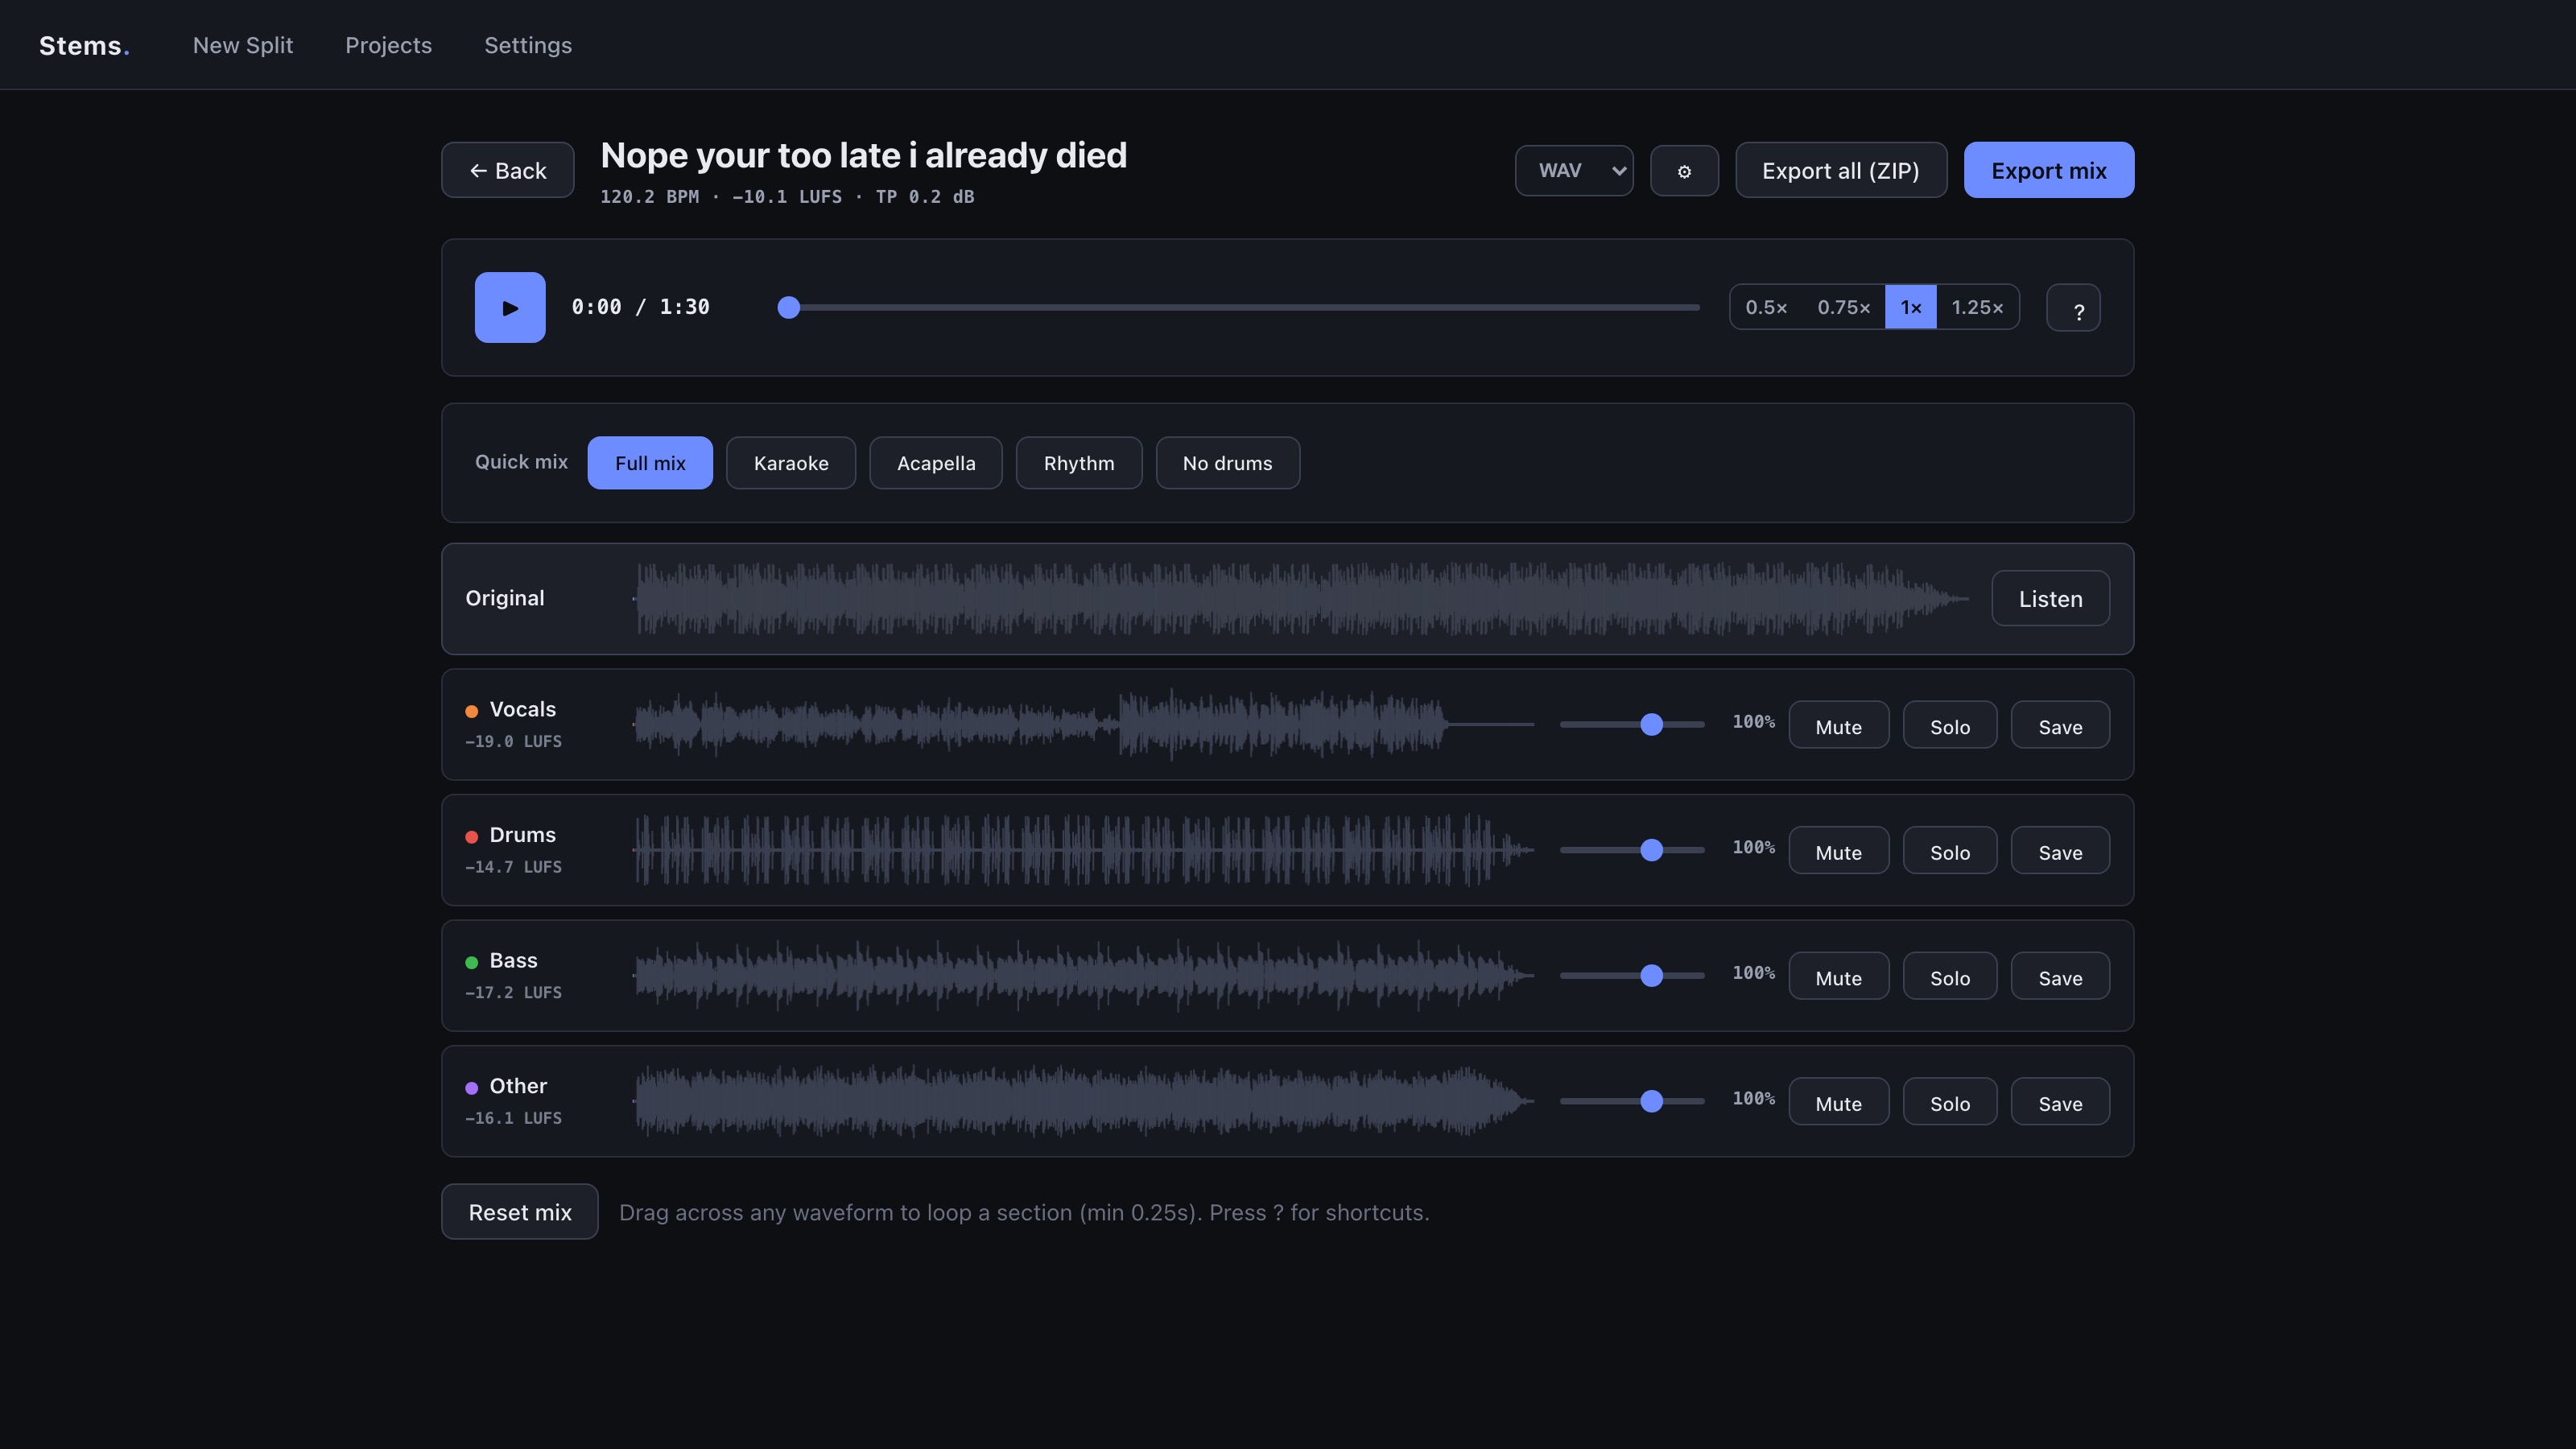Screen dimensions: 2576x1449
Task: Click the "Quick mix" label
Action: (x=521, y=462)
